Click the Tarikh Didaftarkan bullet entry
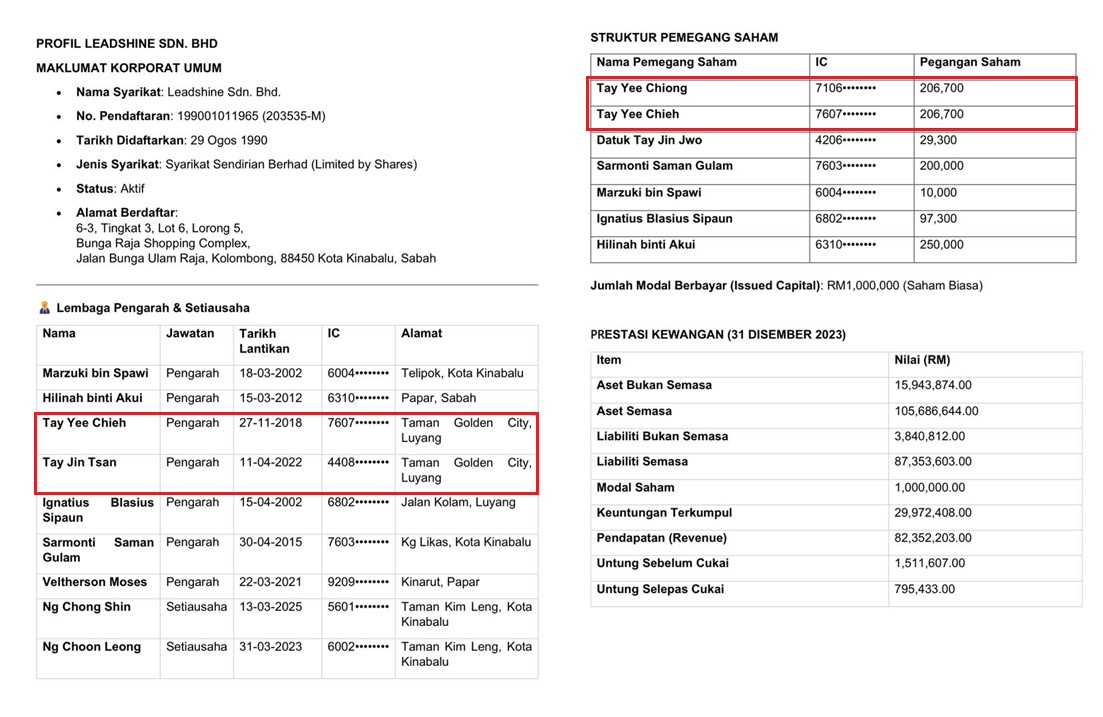Screen dimensions: 1103x717 tap(171, 140)
